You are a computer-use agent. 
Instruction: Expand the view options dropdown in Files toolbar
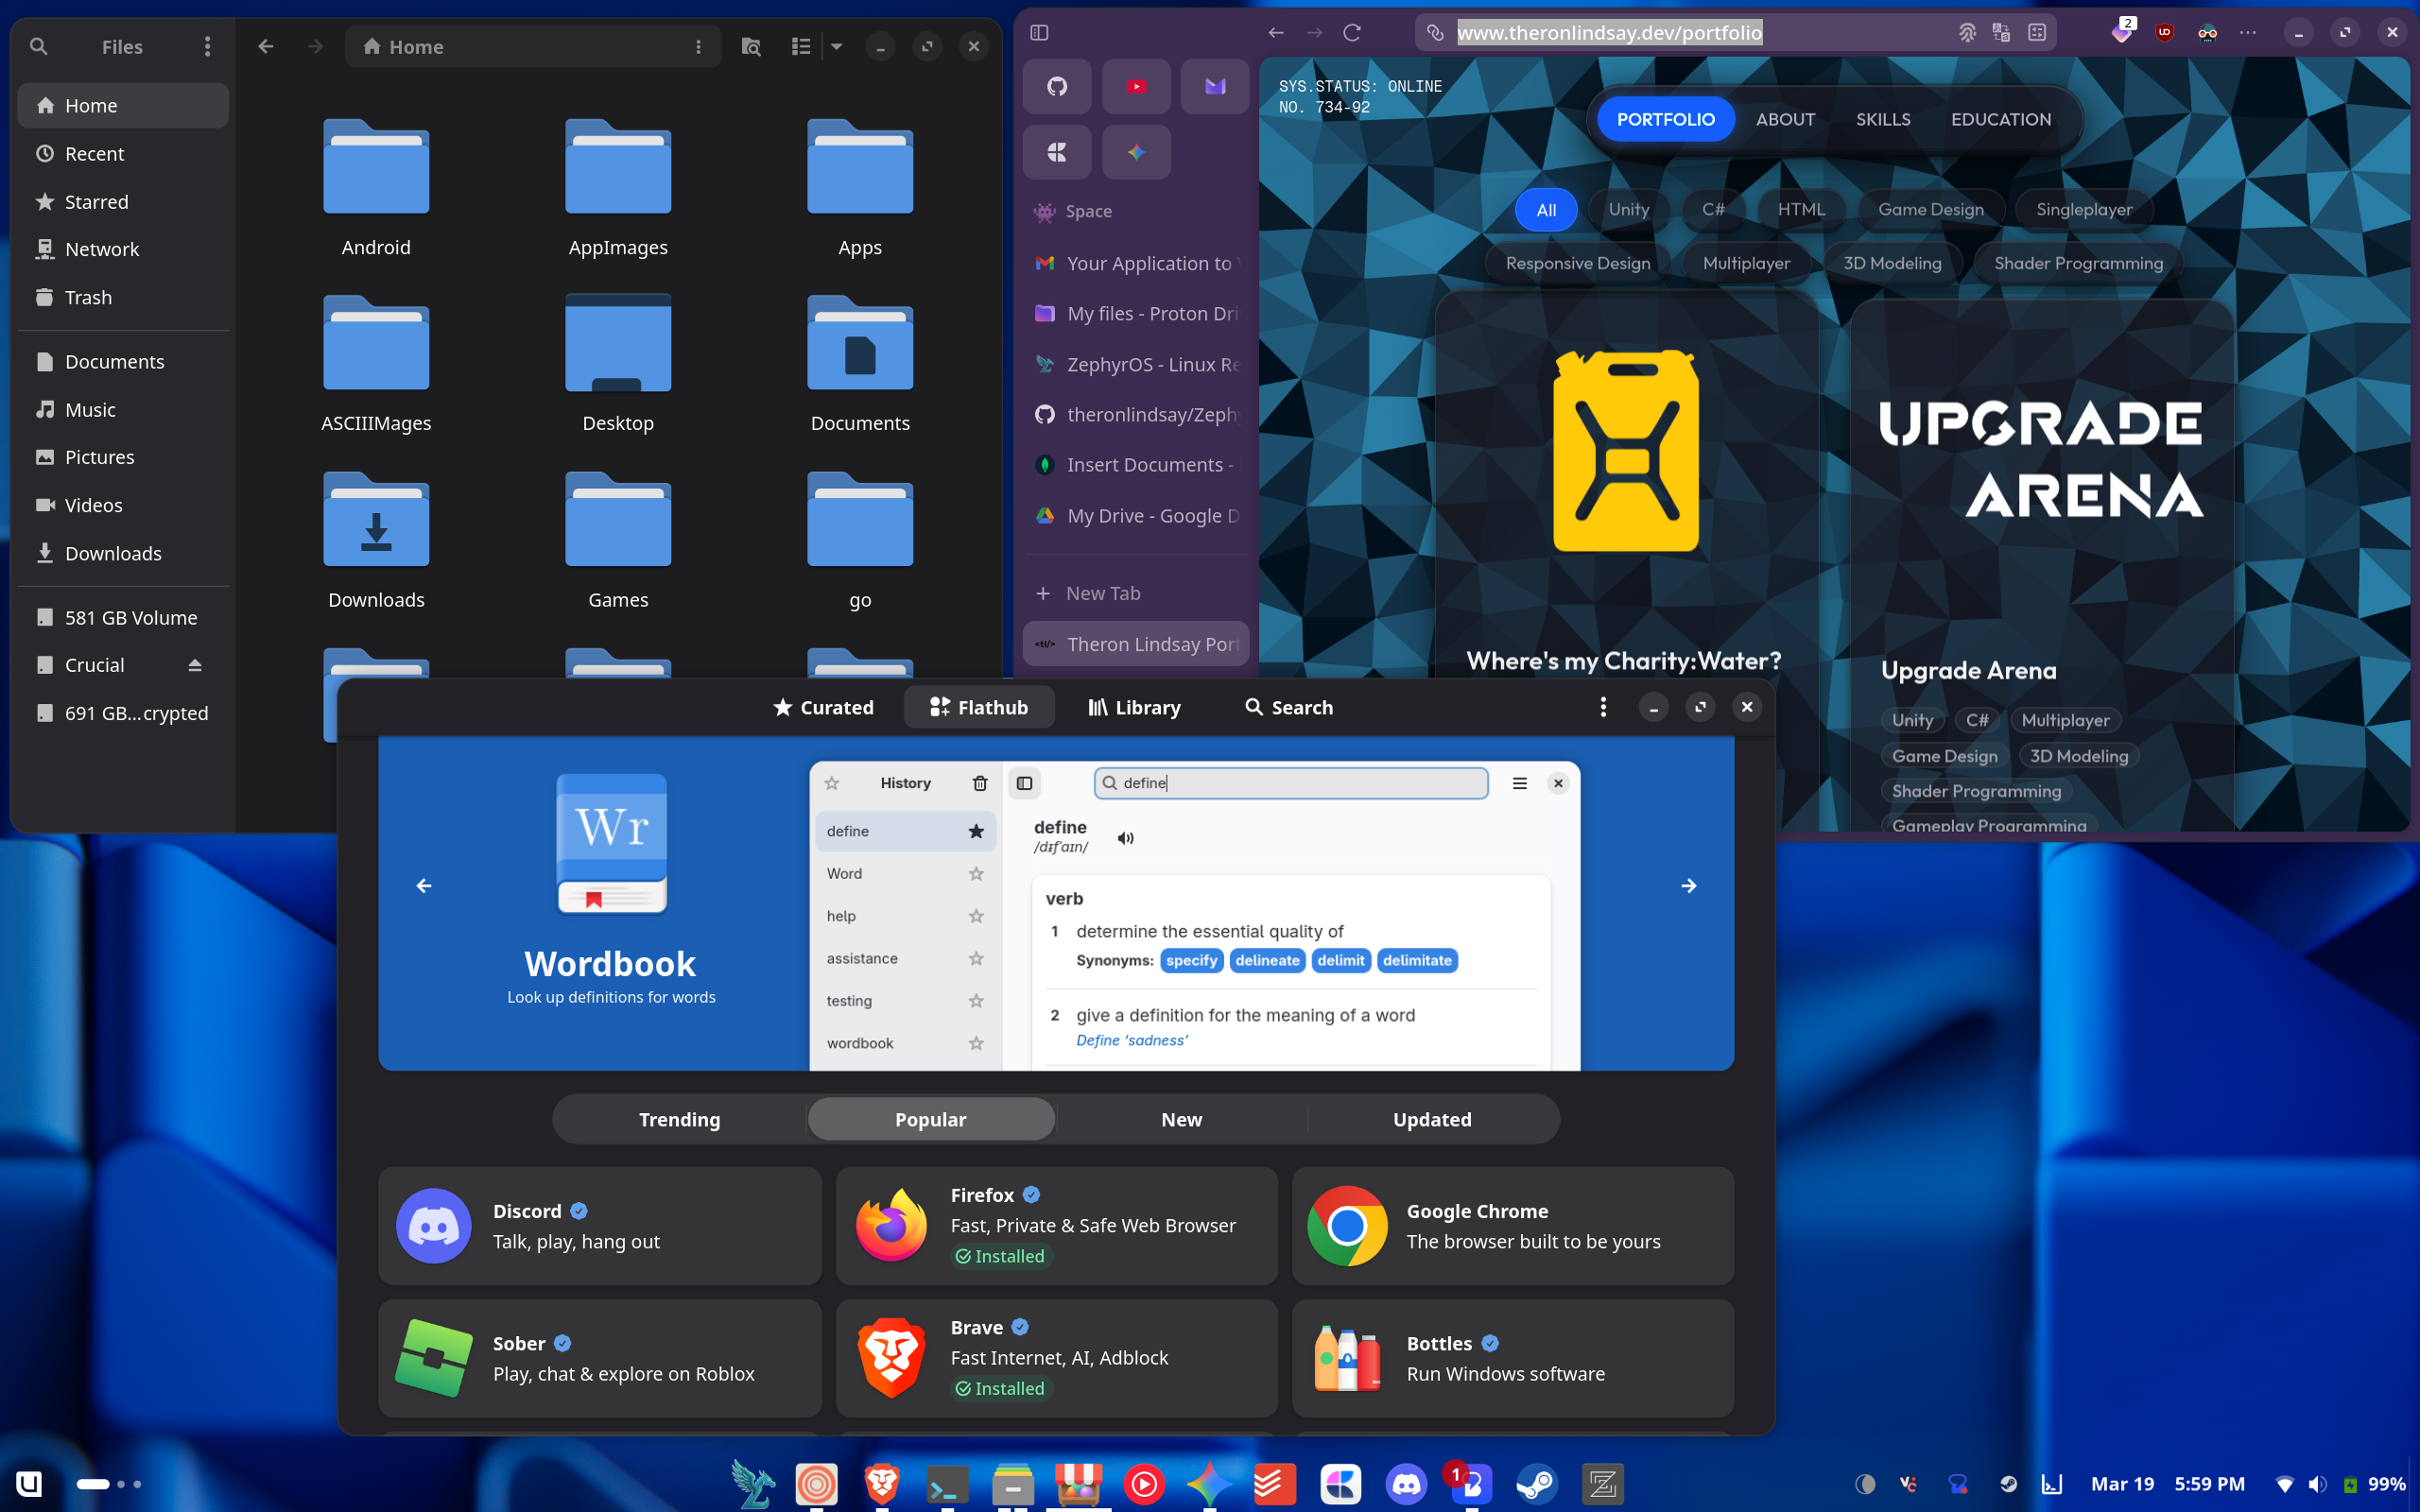pyautogui.click(x=837, y=46)
